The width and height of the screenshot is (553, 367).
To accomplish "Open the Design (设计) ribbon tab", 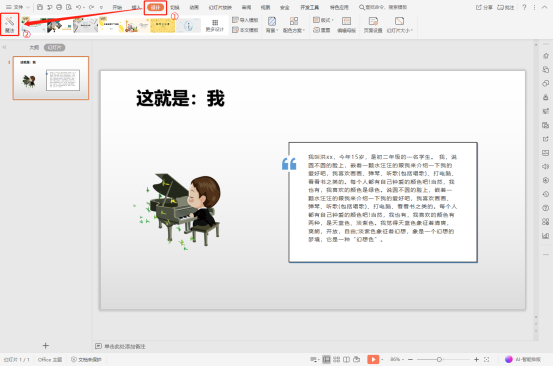I will point(155,7).
